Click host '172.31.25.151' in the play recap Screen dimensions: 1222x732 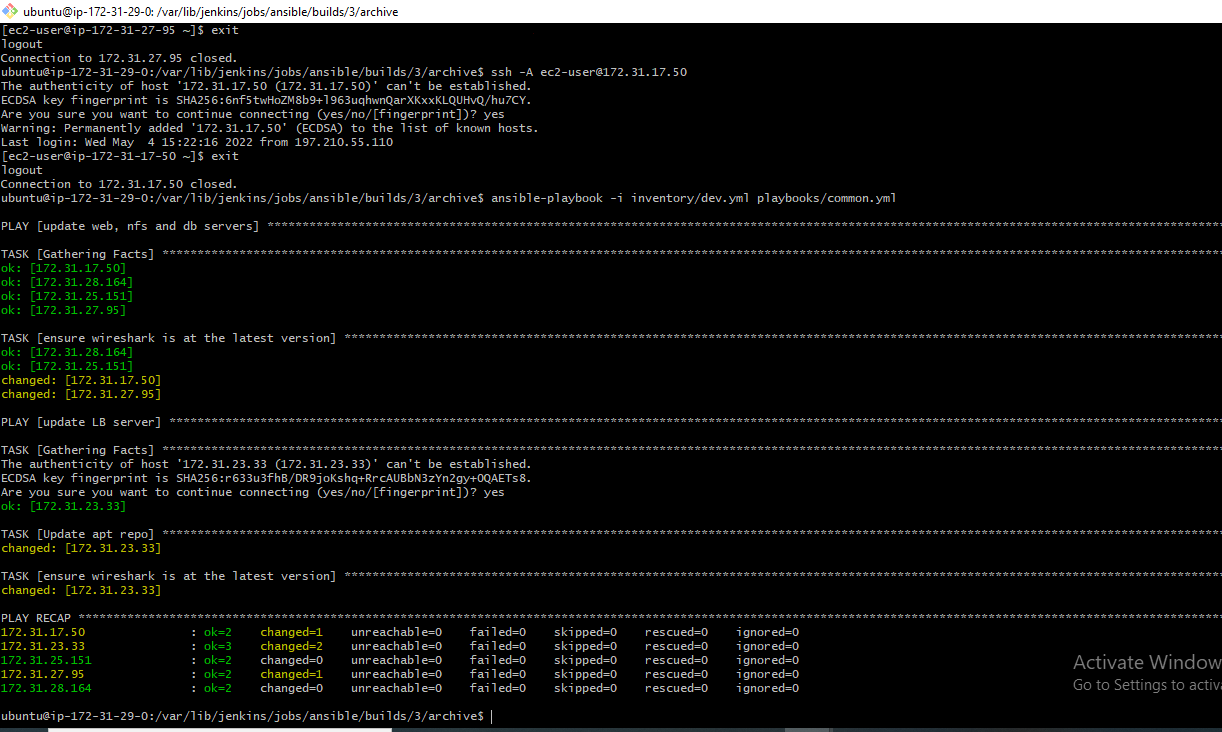point(46,660)
